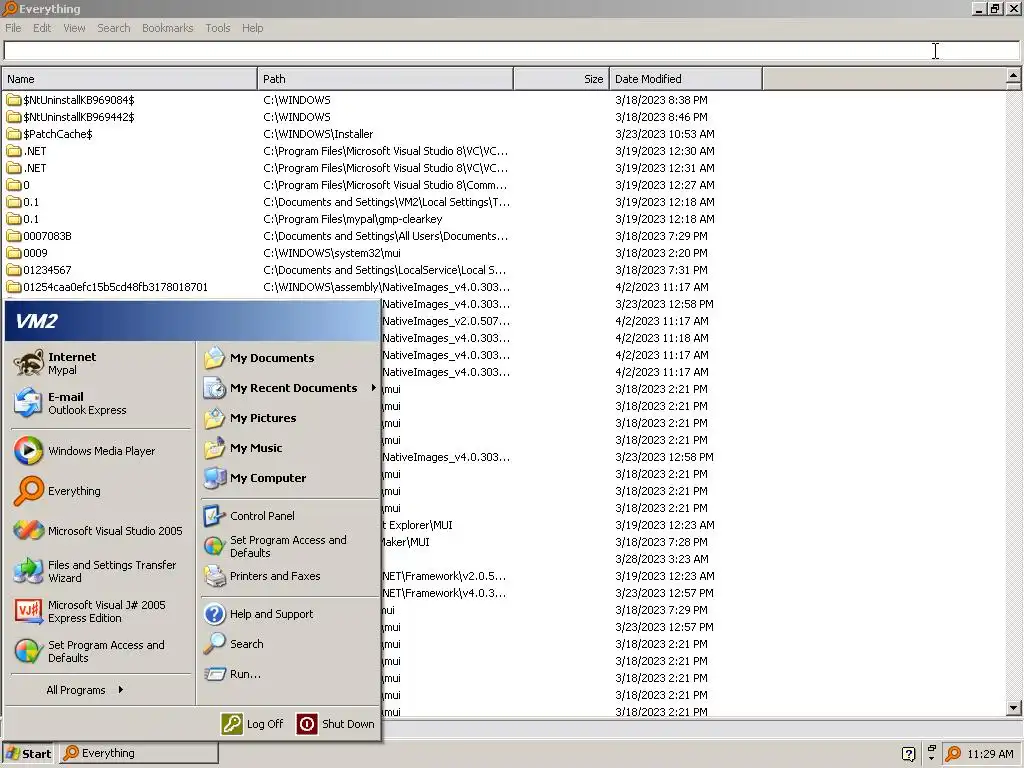
Task: Select Everything taskbar button
Action: tap(139, 753)
